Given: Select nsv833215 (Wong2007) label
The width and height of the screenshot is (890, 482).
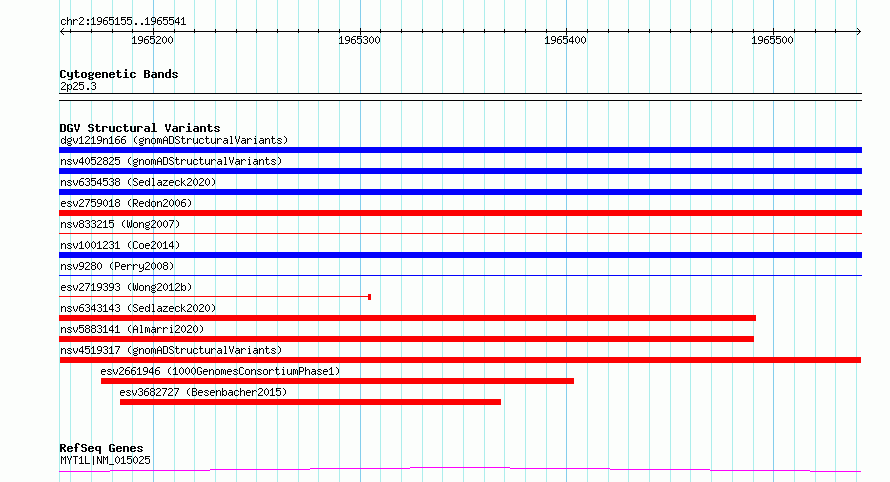Looking at the screenshot, I should click(120, 224).
